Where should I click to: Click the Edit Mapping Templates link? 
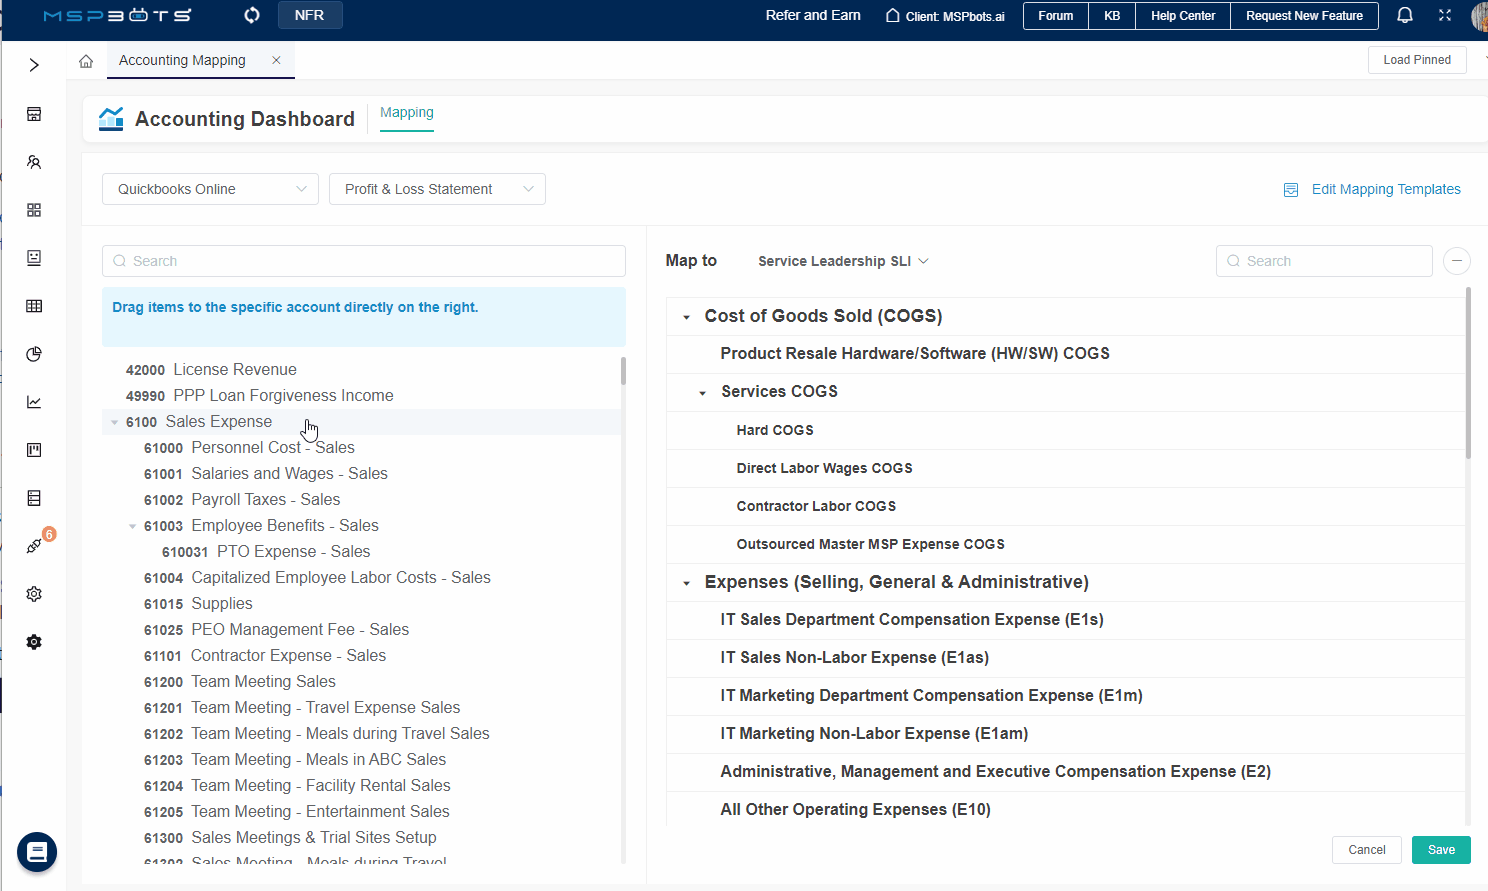pos(1385,189)
